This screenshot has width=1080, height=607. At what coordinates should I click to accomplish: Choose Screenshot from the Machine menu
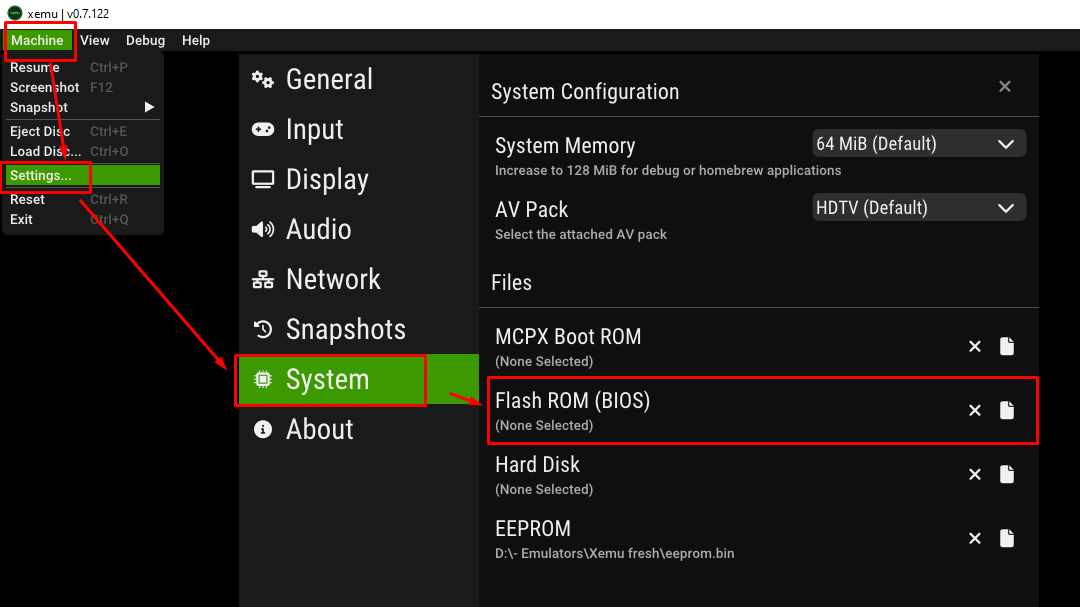[x=83, y=88]
